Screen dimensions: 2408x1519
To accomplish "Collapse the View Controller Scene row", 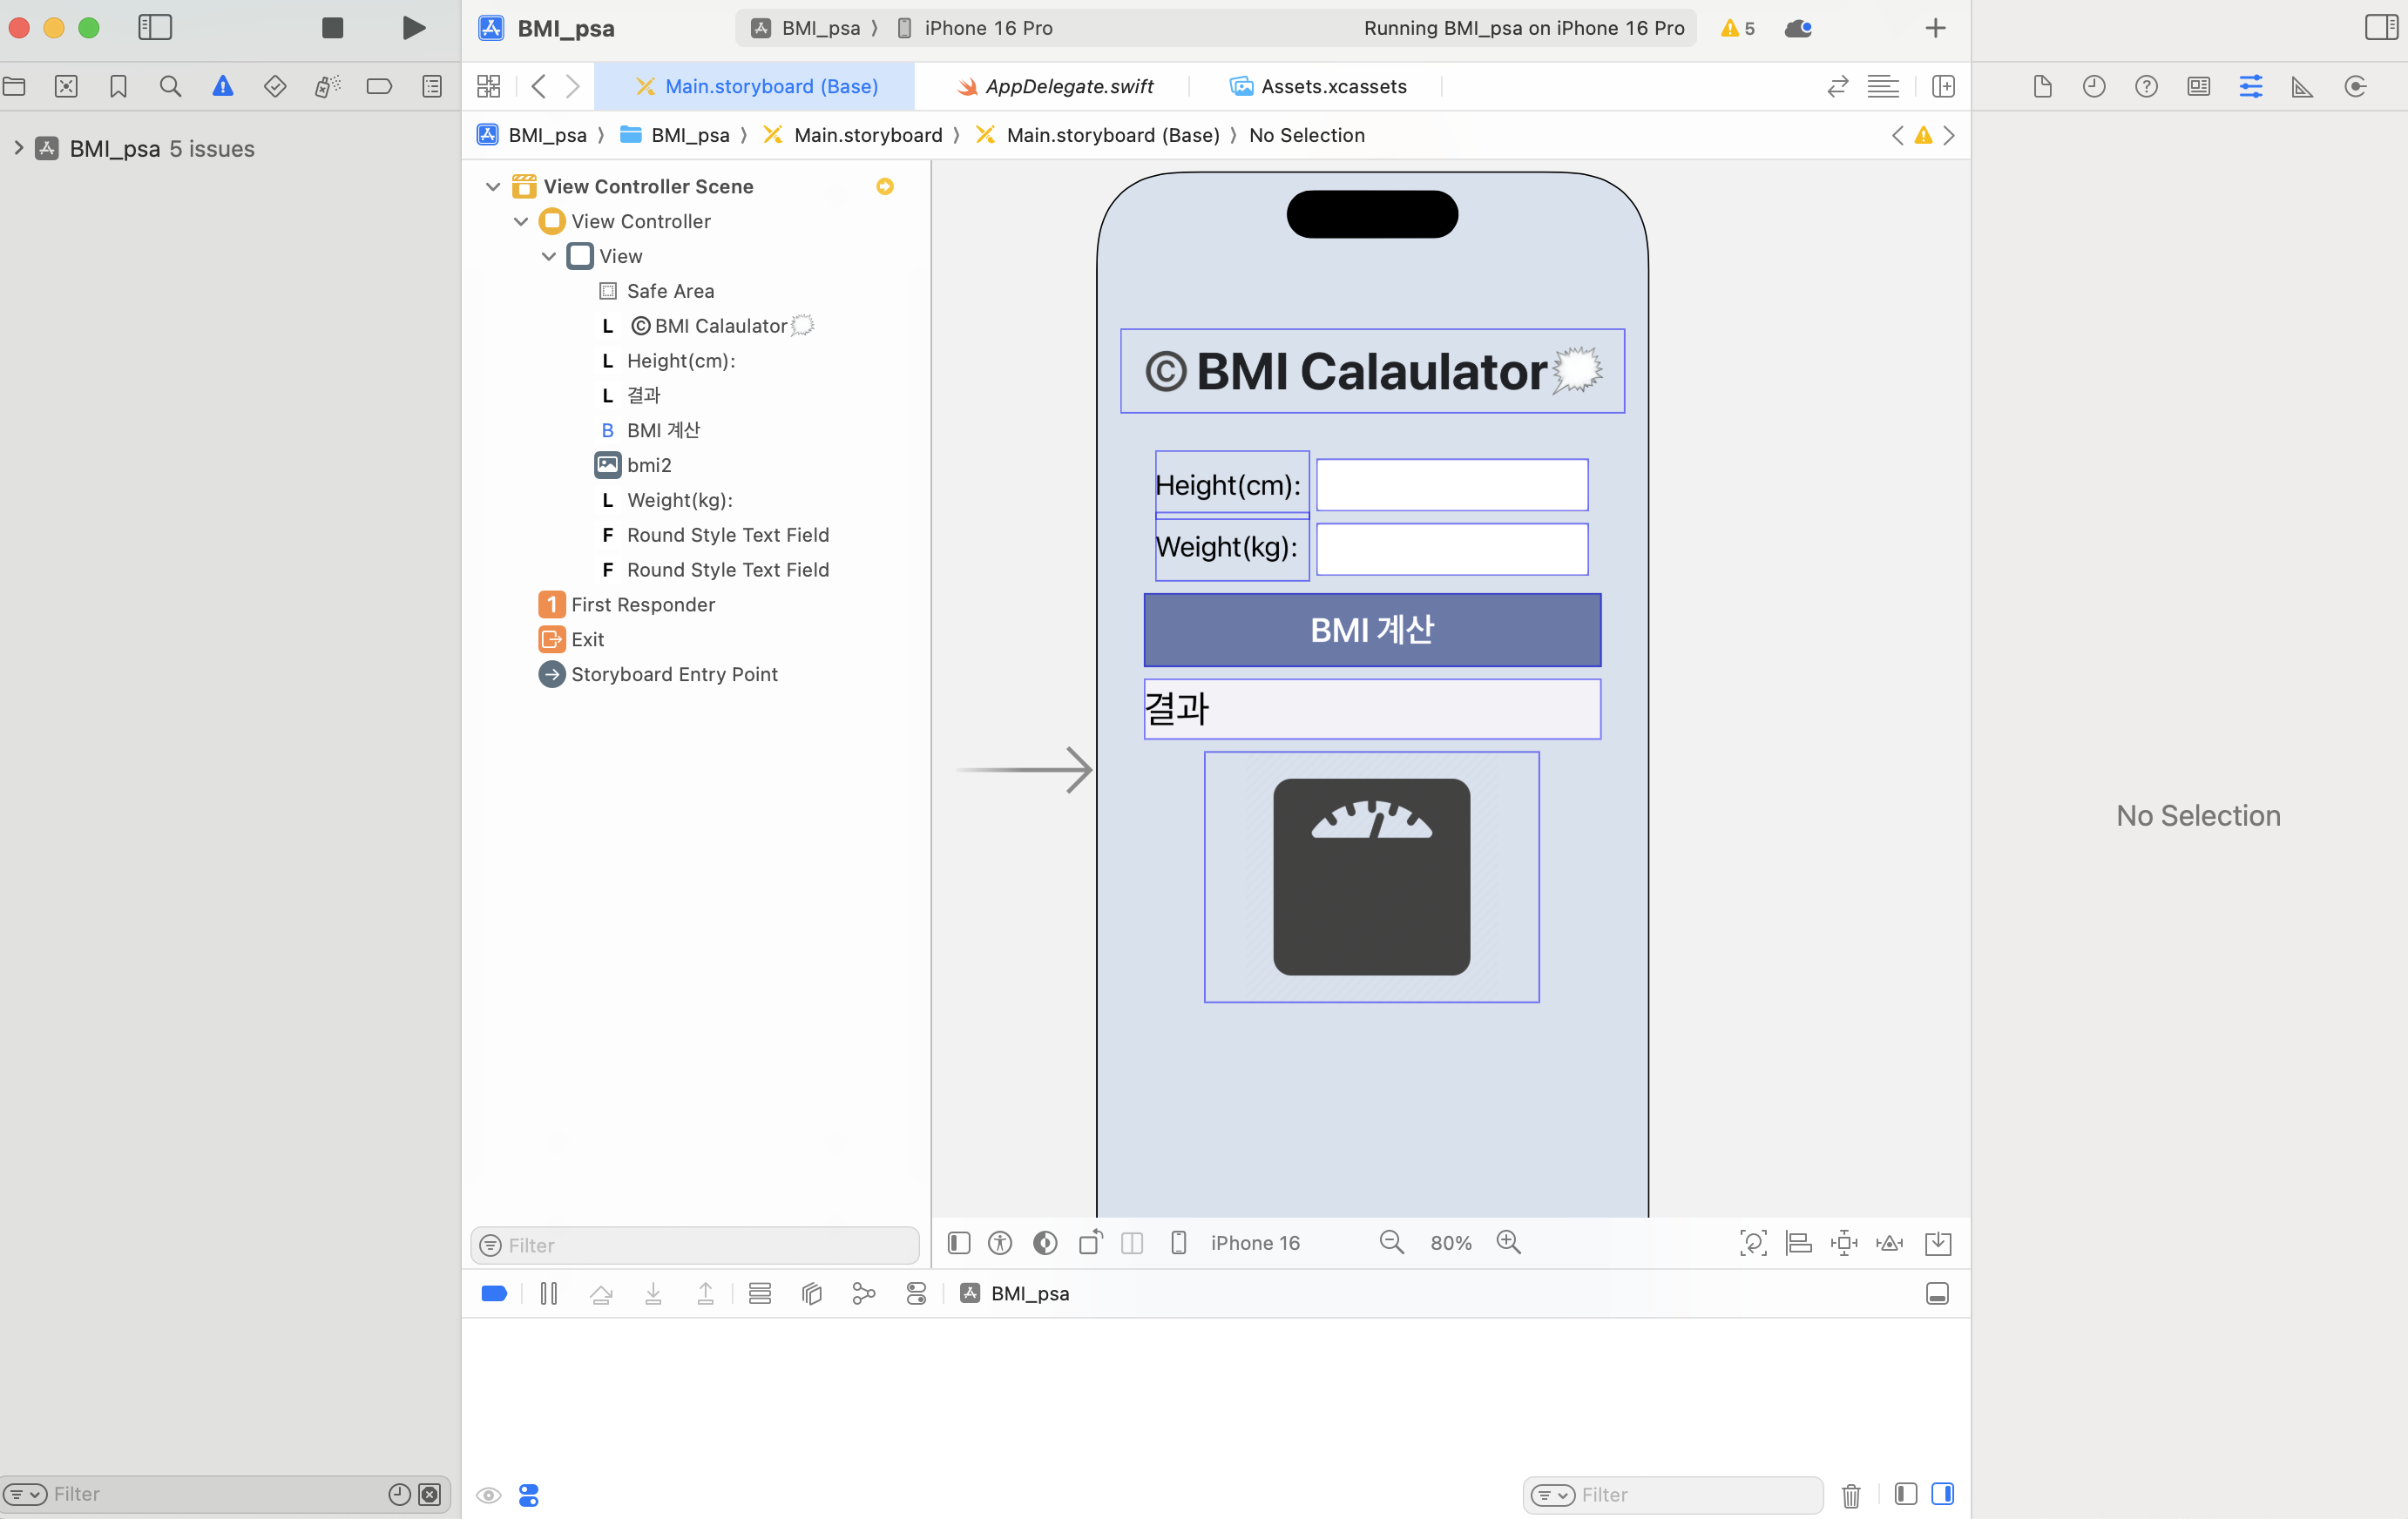I will coord(493,187).
